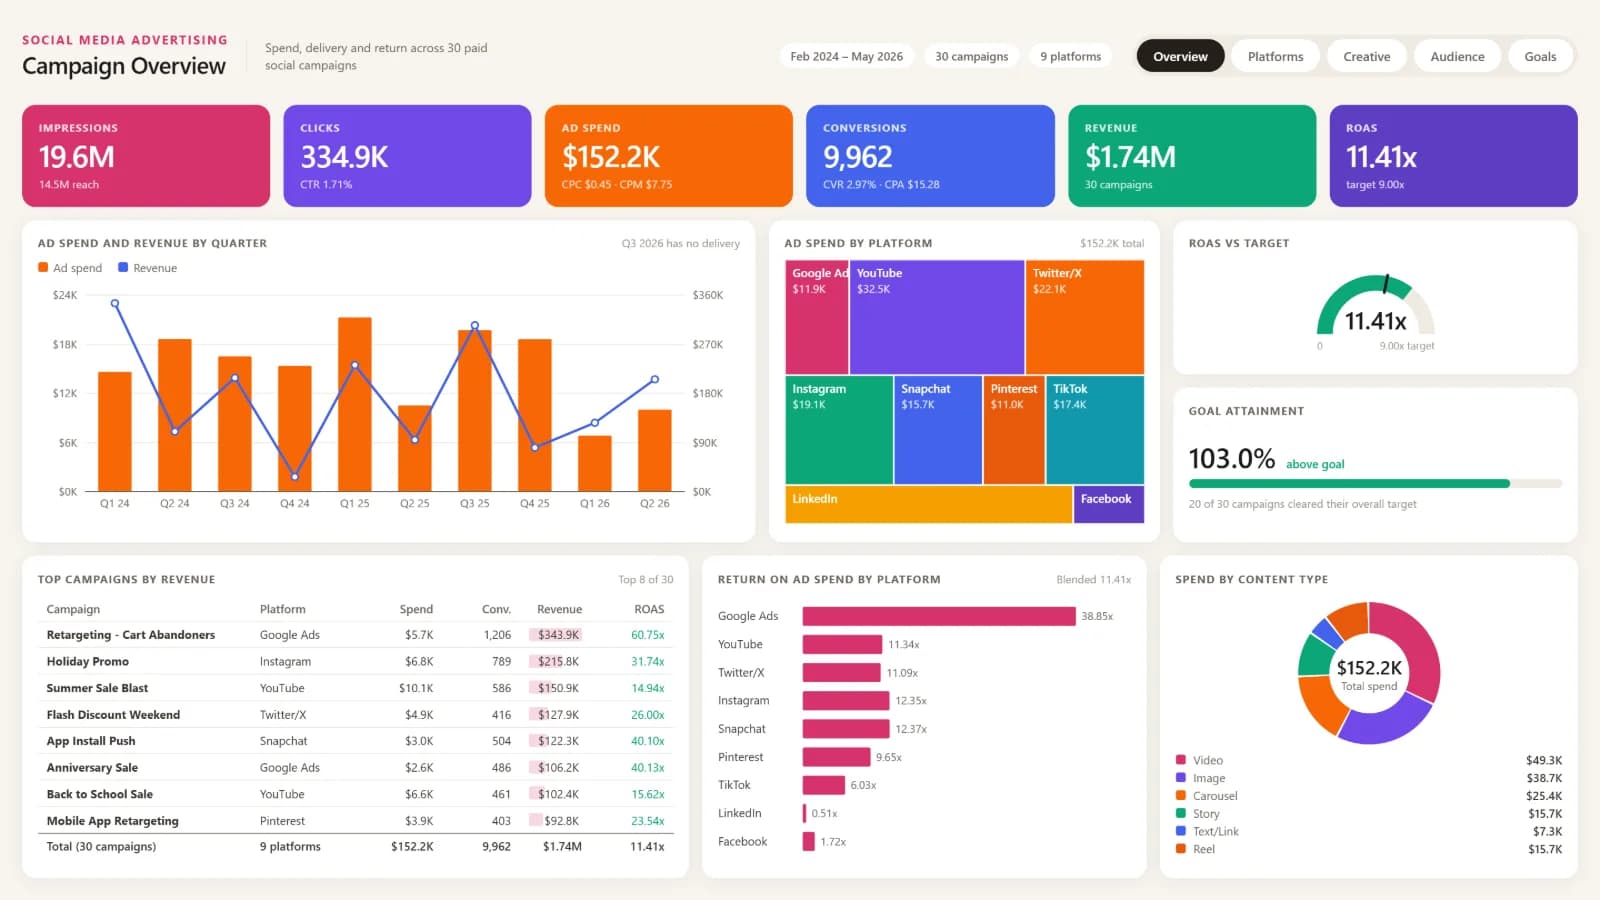Click the Q3 25 revenue line point
This screenshot has height=900, width=1600.
(474, 326)
